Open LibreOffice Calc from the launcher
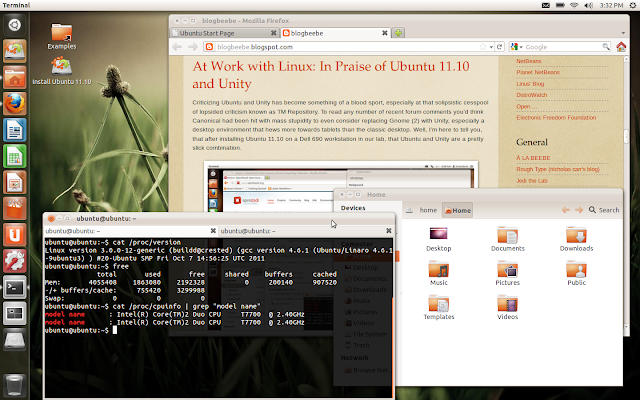Screen dimensions: 640x400 (x=15, y=156)
